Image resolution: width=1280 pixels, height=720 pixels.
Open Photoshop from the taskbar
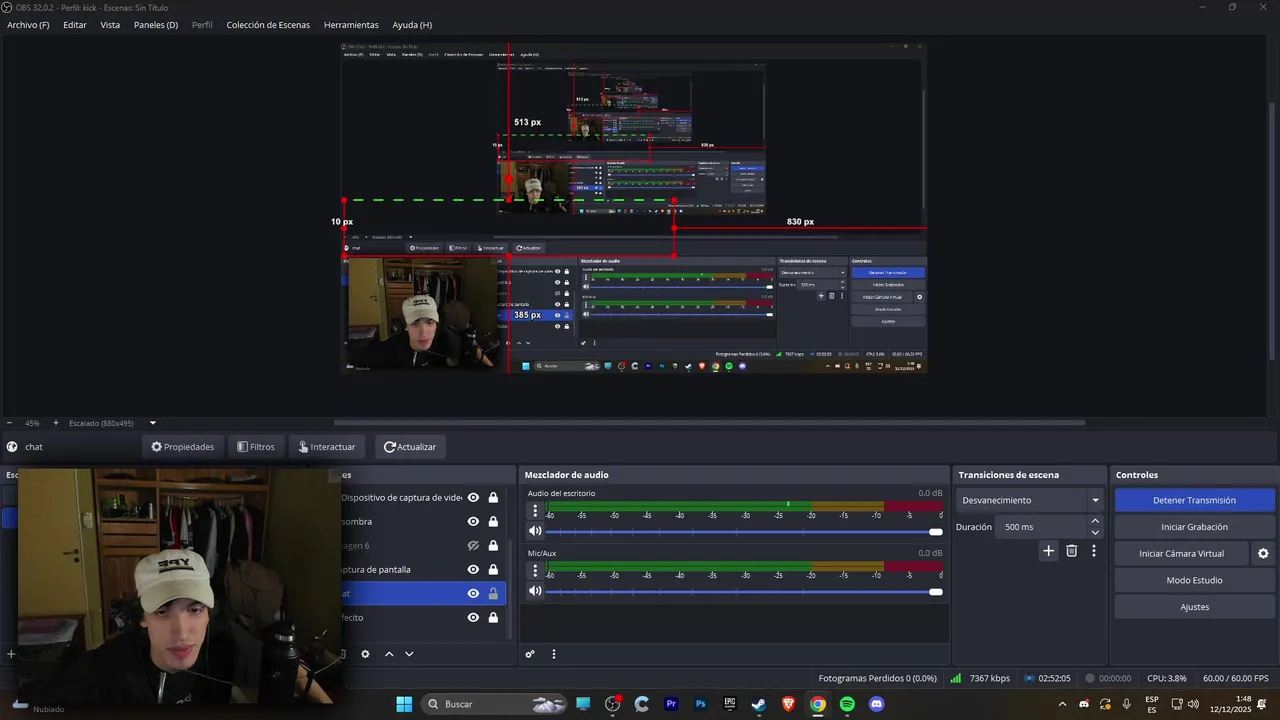(701, 704)
